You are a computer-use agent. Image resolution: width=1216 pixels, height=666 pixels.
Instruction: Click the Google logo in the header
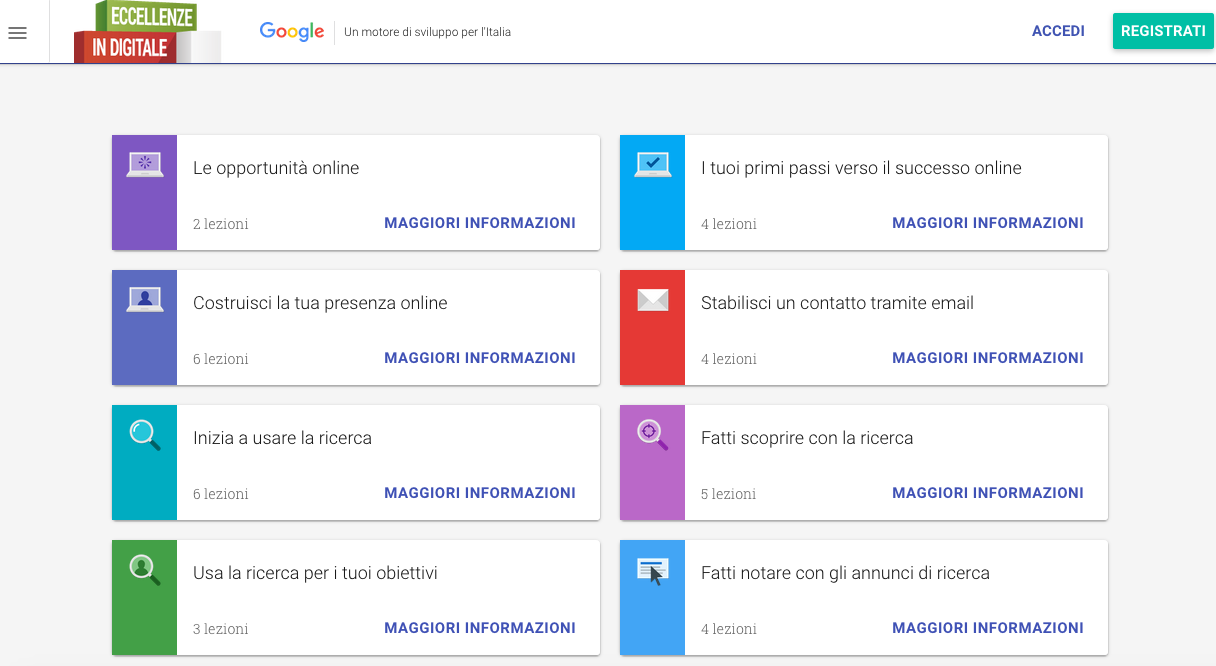[x=291, y=32]
